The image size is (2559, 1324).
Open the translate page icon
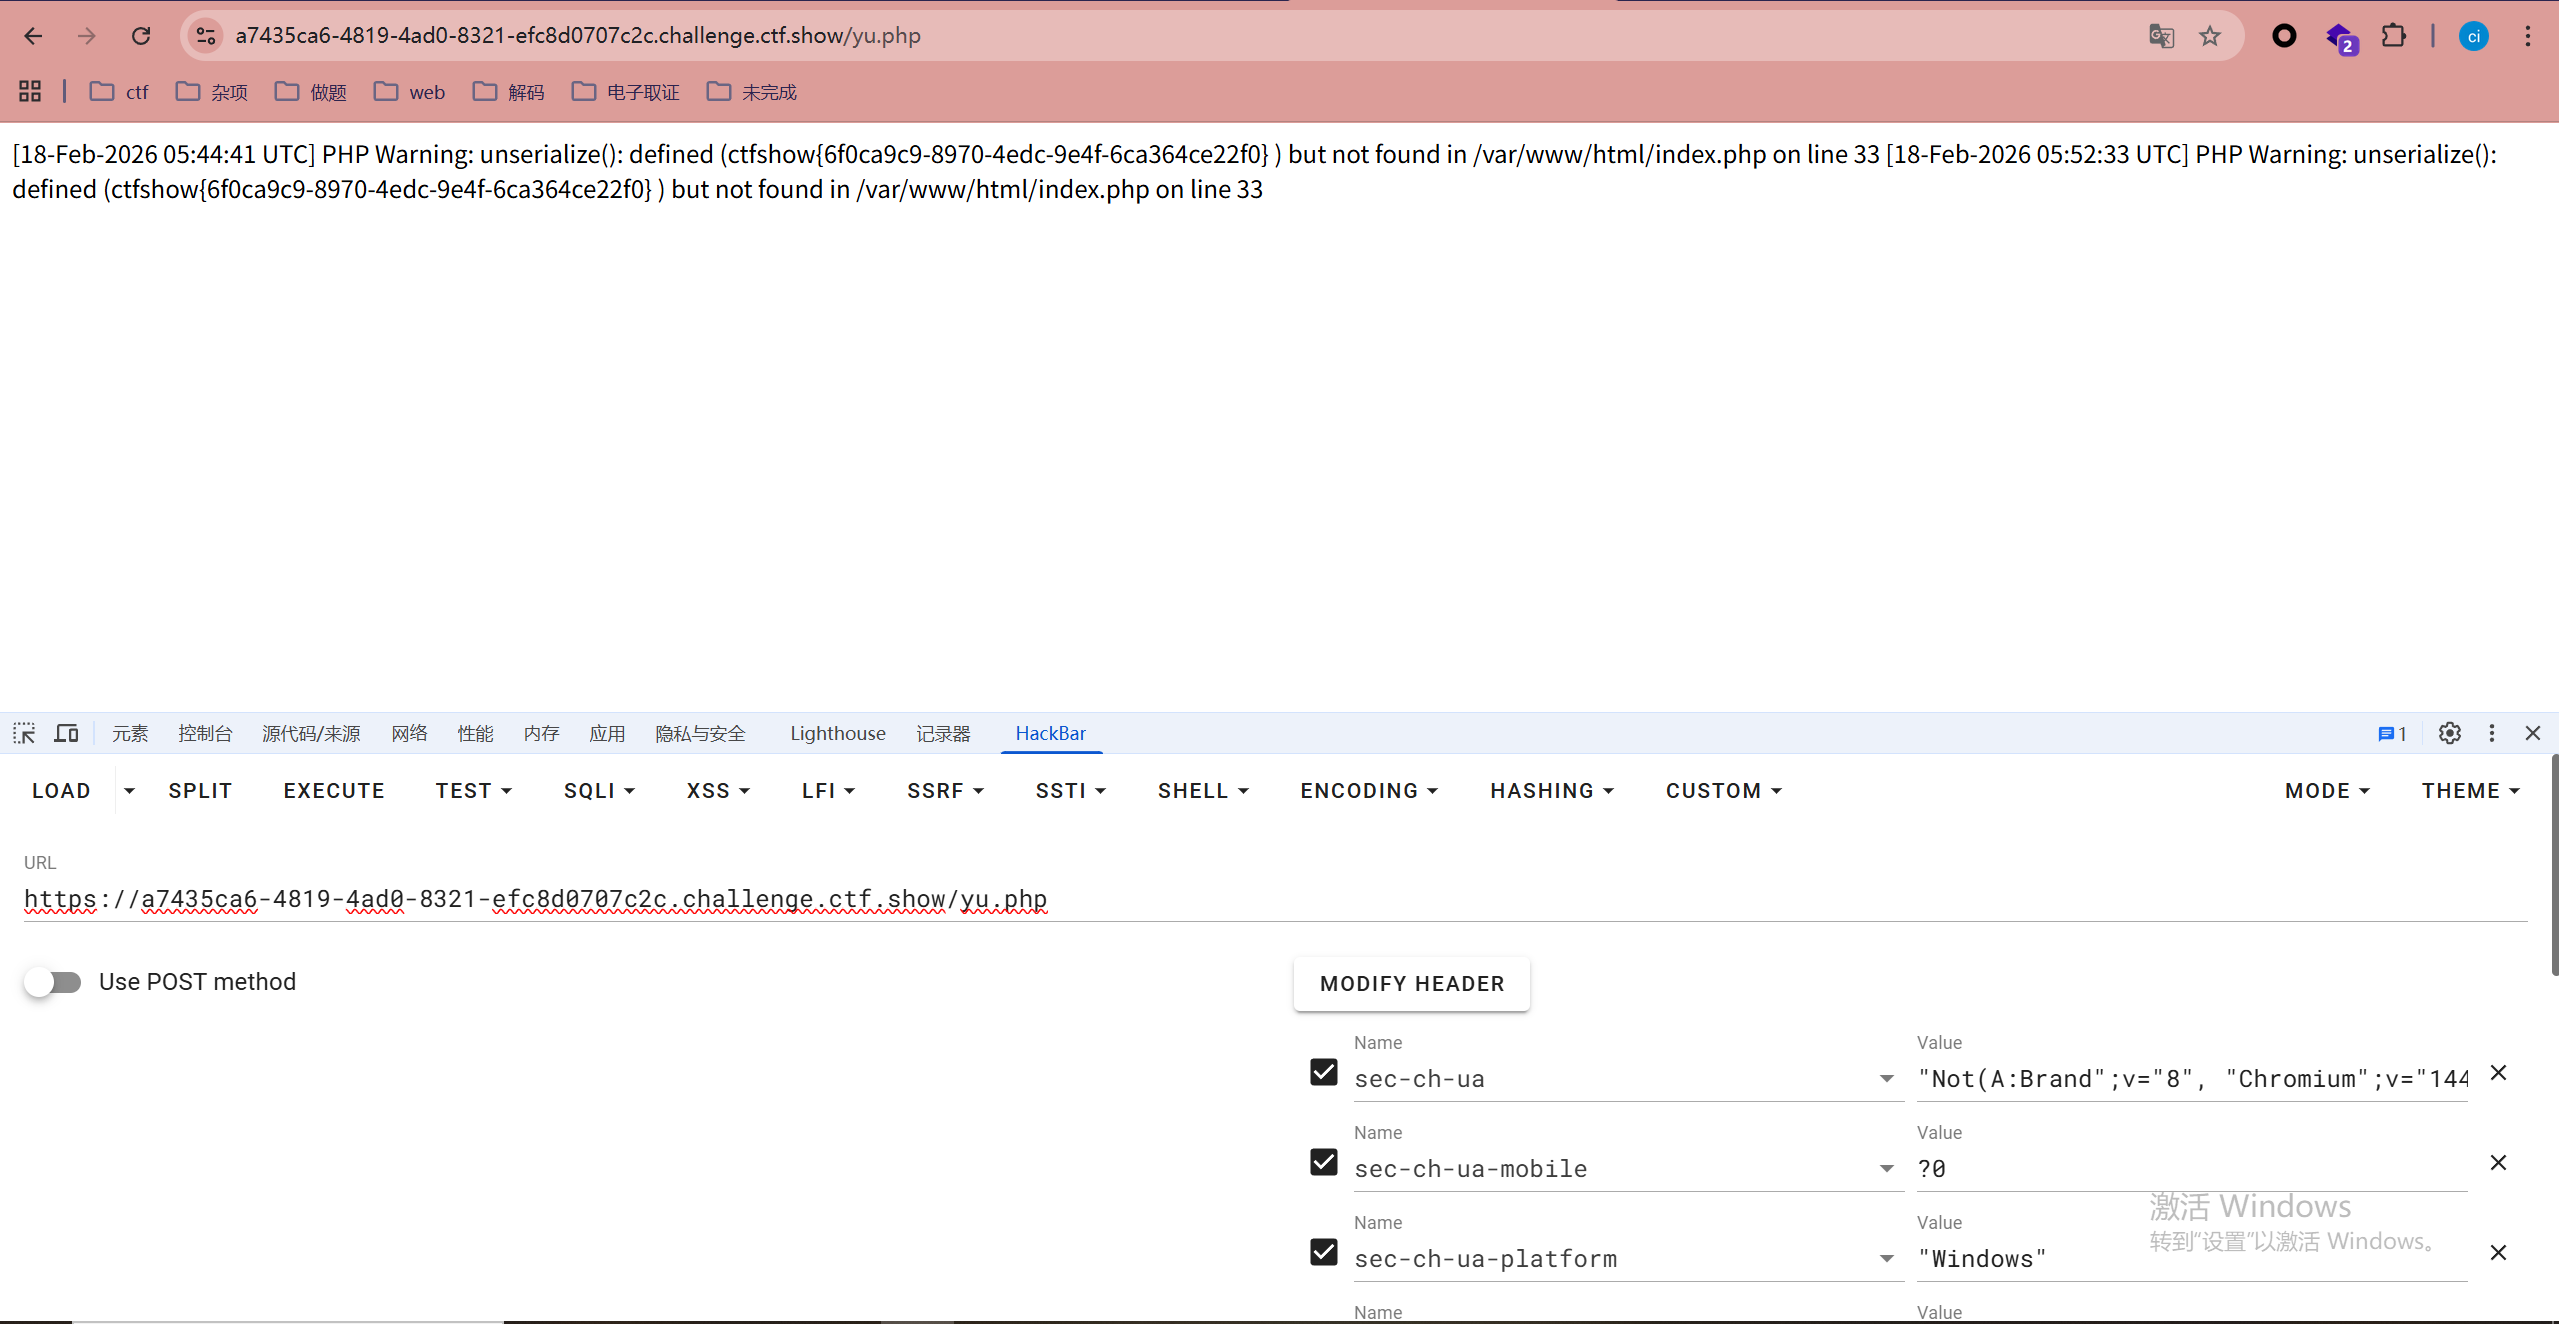click(2161, 36)
